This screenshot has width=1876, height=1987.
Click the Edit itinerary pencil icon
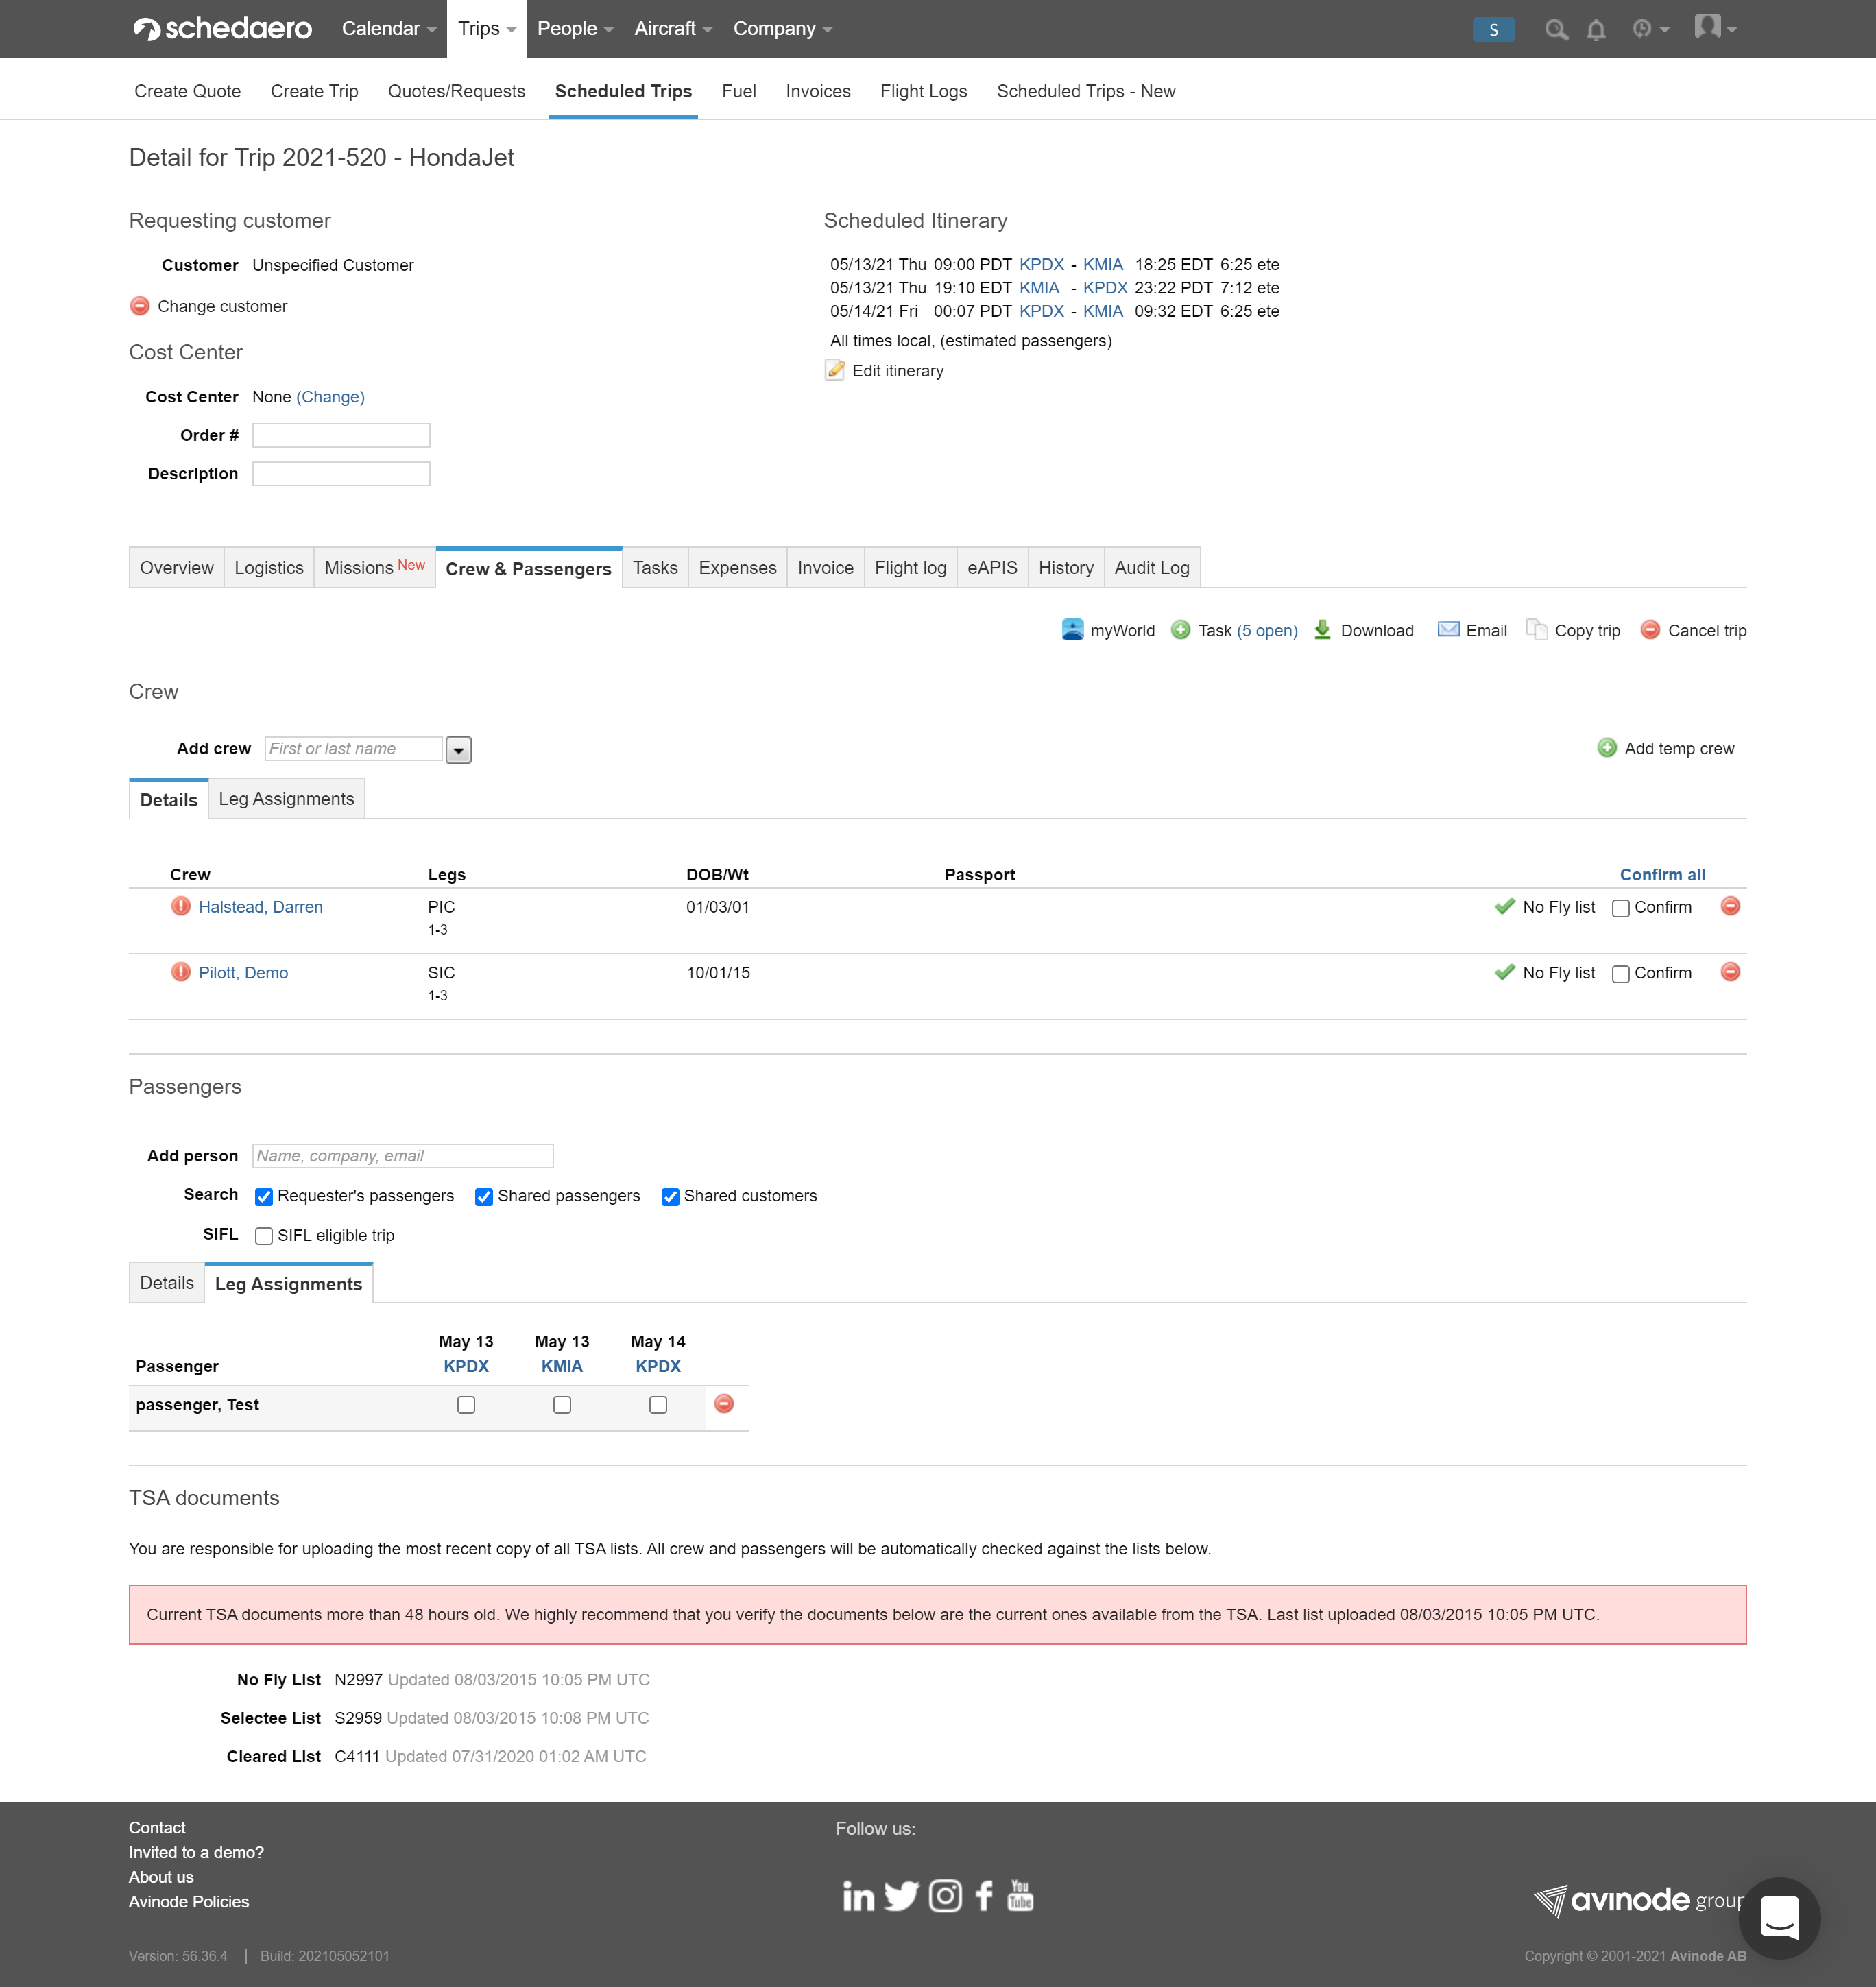835,370
